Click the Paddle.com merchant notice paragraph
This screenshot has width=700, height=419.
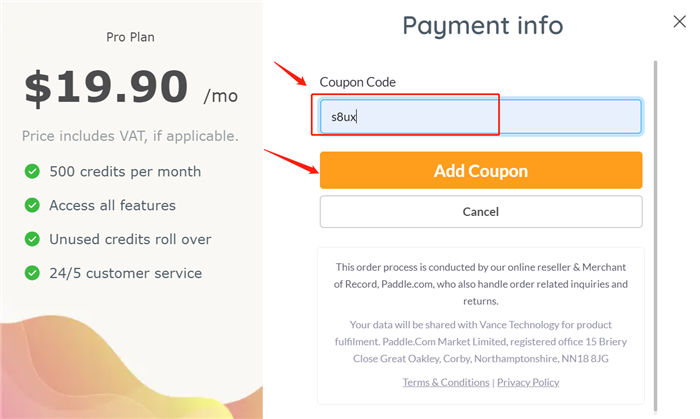point(481,284)
